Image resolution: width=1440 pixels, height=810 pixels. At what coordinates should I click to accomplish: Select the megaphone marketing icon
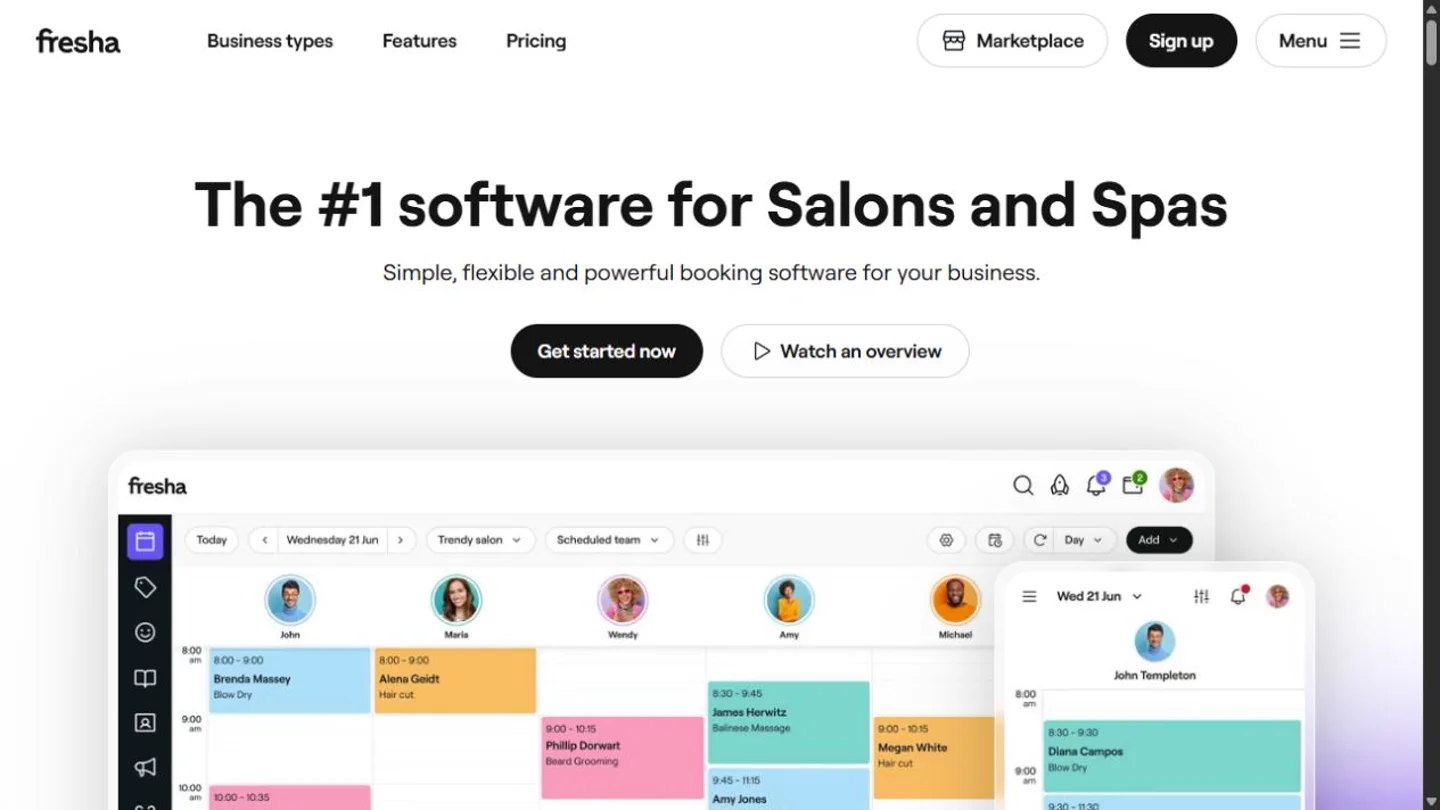tap(145, 767)
